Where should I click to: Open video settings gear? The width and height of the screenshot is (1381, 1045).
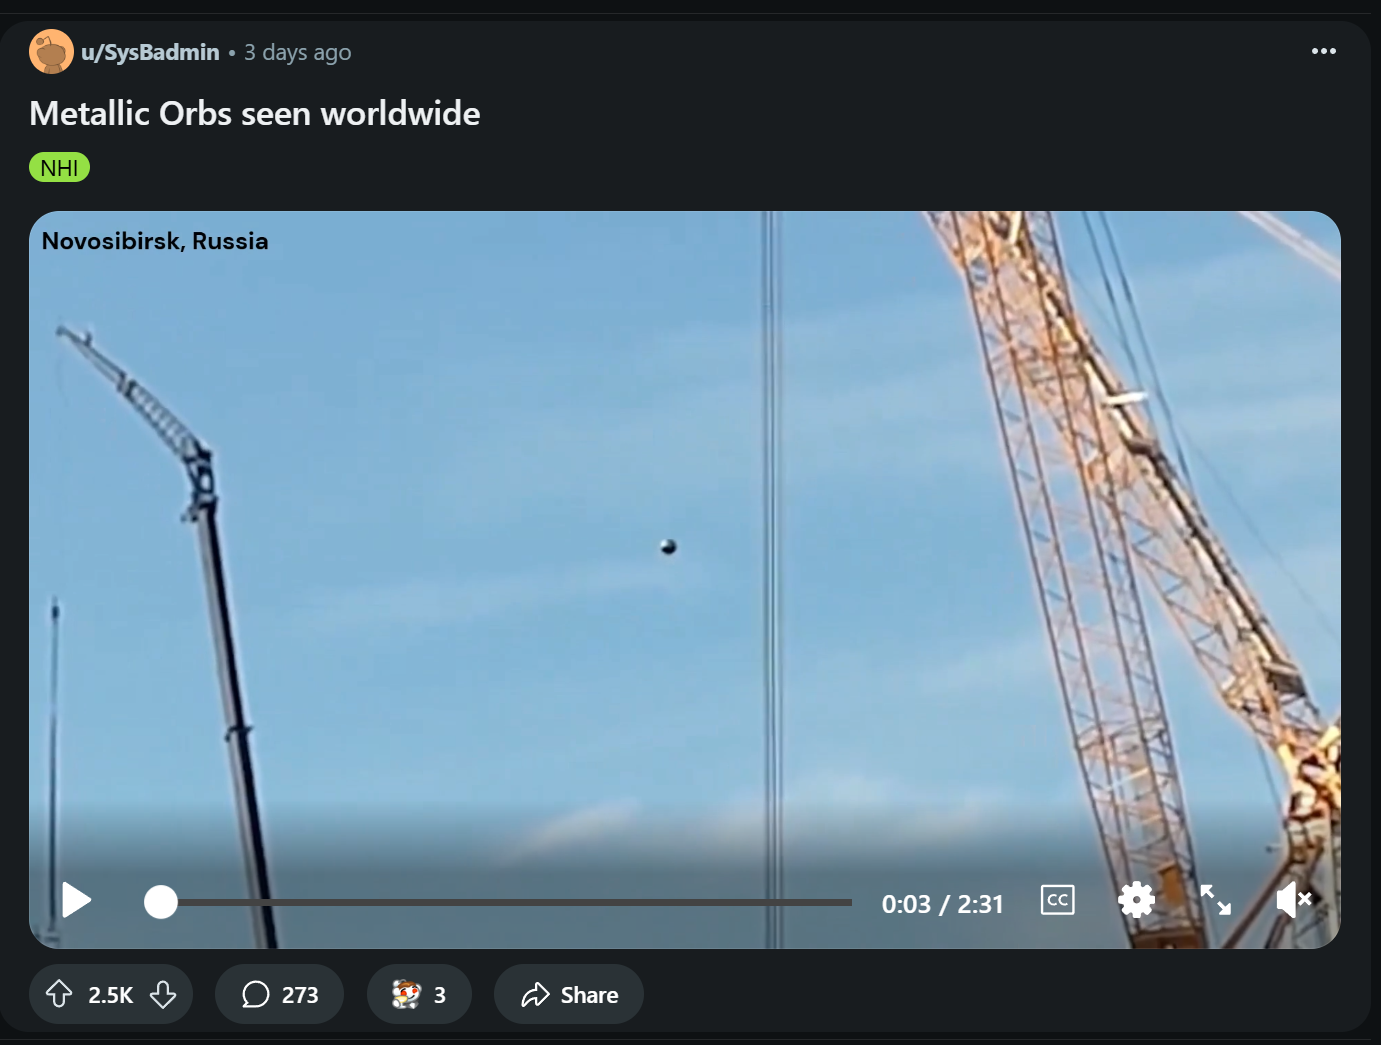coord(1136,900)
